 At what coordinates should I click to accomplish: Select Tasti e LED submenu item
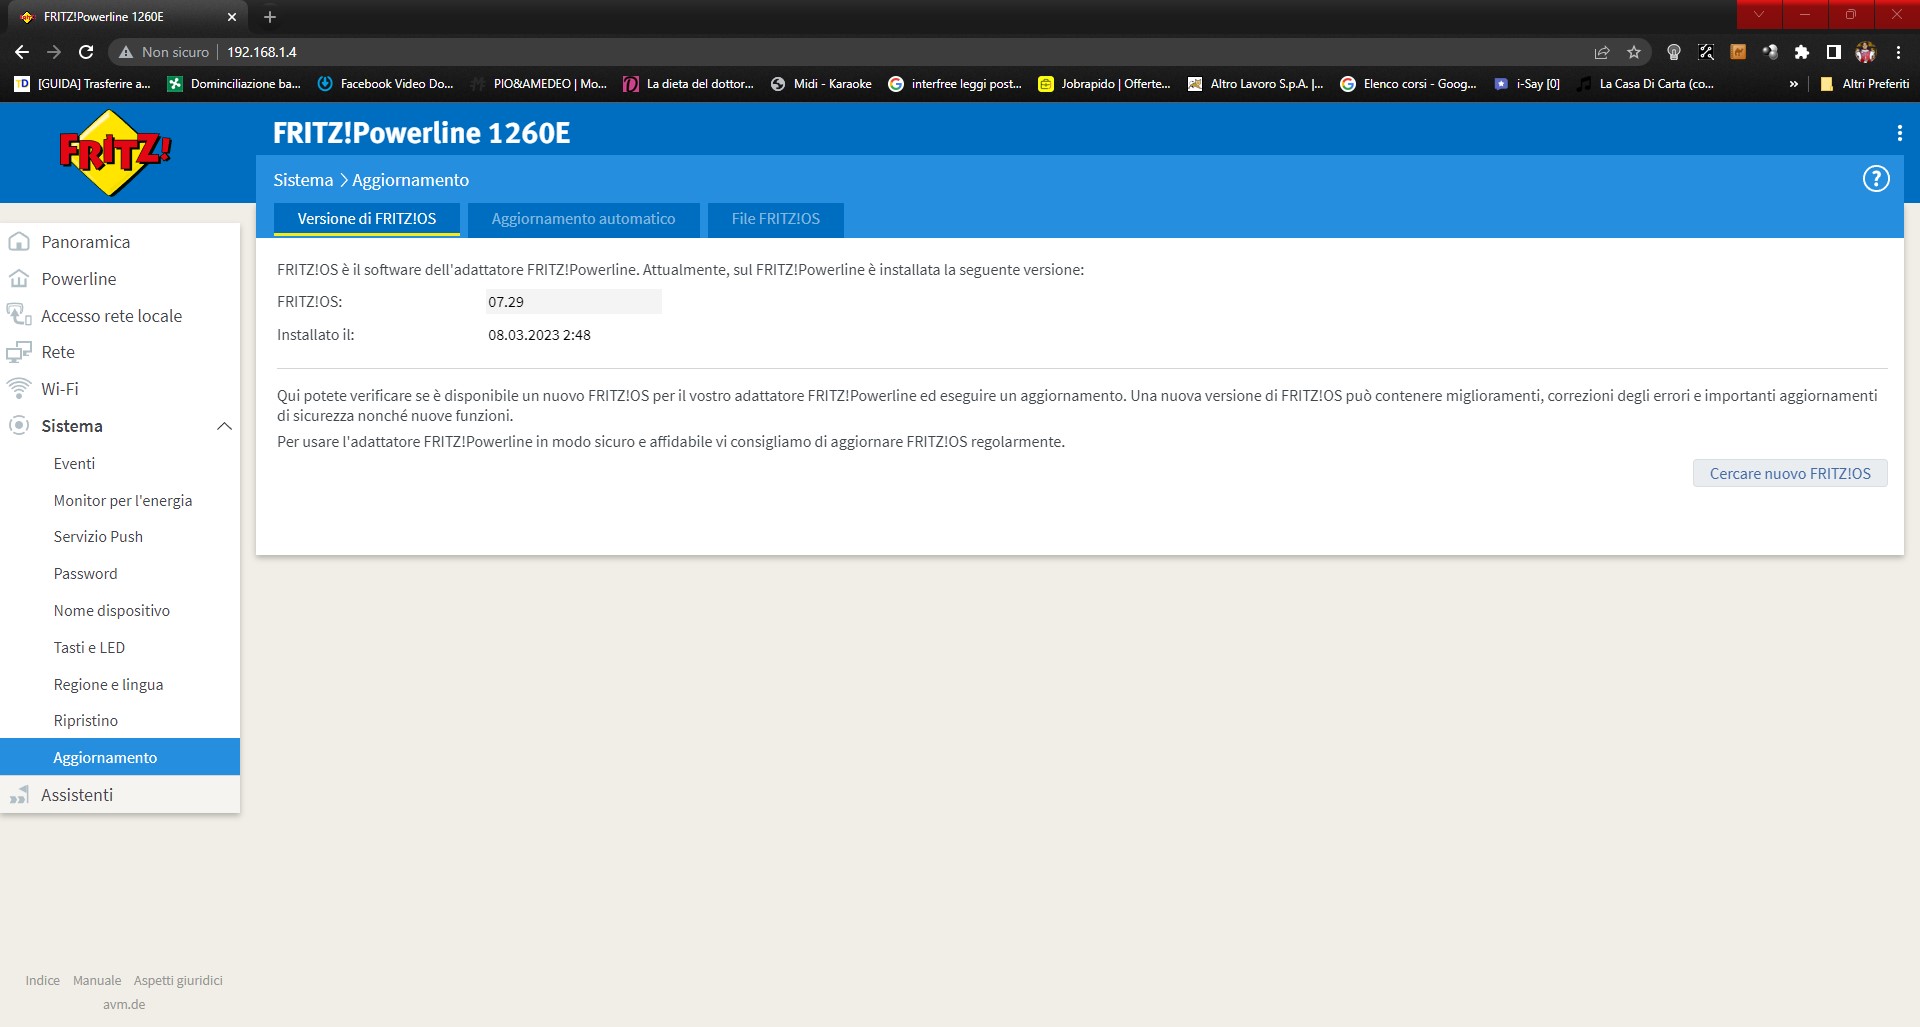point(89,648)
